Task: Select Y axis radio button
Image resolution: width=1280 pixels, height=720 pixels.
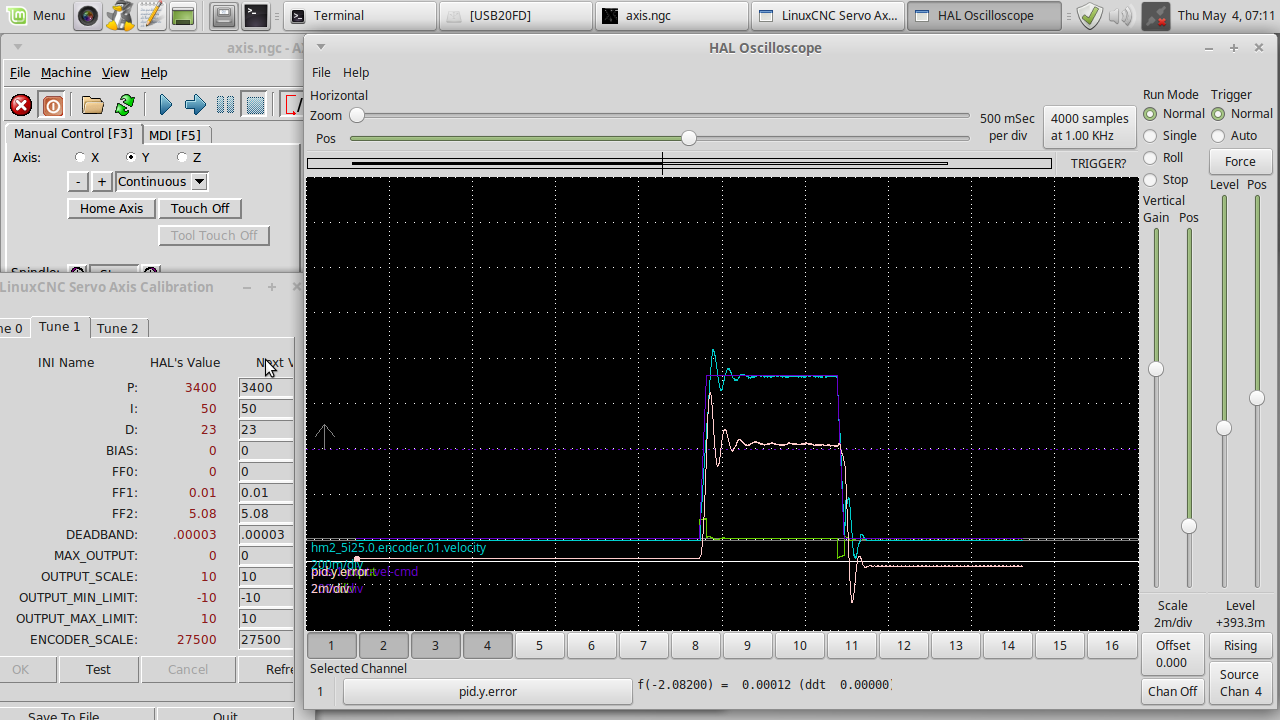Action: 130,157
